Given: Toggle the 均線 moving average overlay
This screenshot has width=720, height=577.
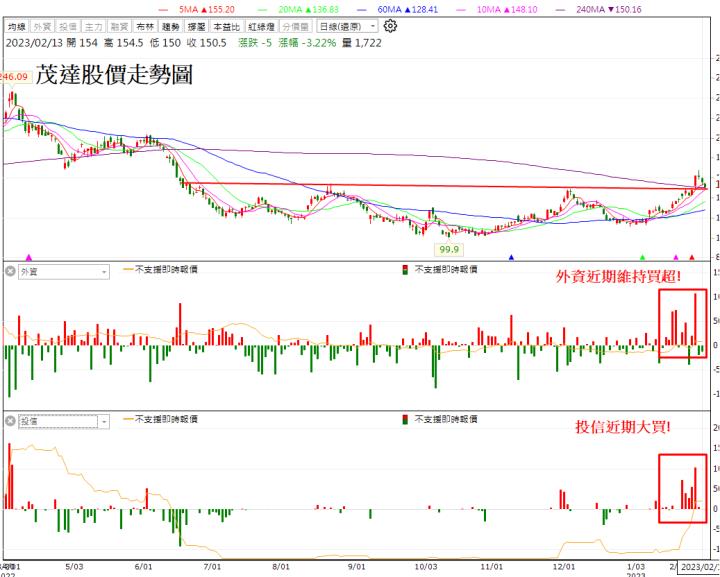Looking at the screenshot, I should click(x=17, y=27).
